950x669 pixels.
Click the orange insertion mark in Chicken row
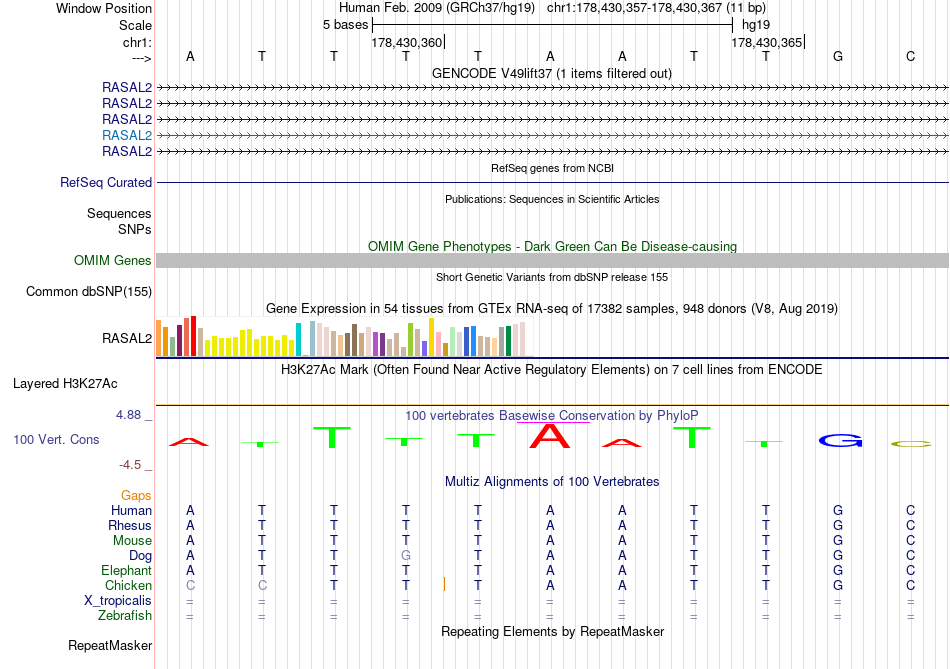click(444, 584)
